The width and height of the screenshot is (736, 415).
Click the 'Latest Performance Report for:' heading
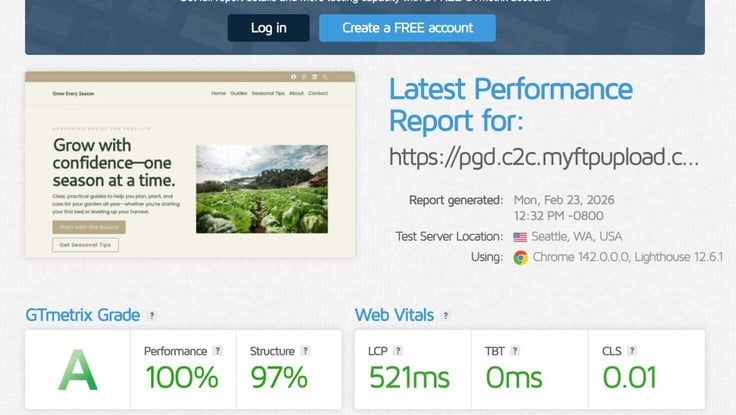(x=511, y=105)
